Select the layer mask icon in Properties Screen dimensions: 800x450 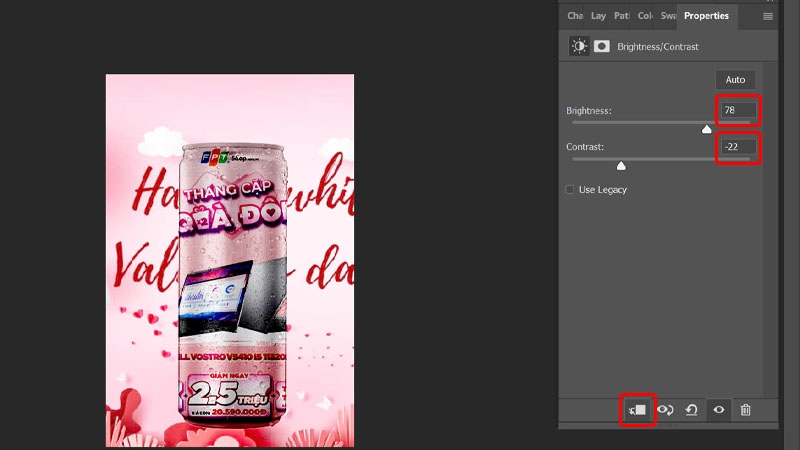point(602,46)
